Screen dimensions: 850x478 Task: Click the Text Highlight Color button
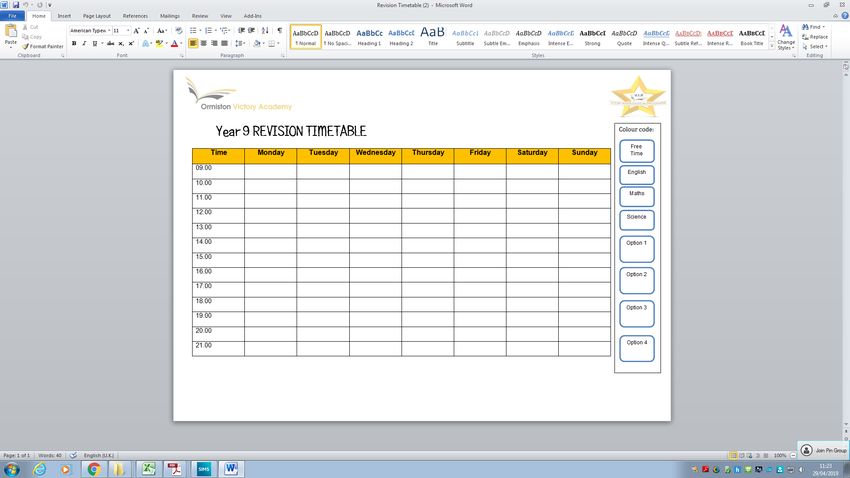[x=159, y=43]
